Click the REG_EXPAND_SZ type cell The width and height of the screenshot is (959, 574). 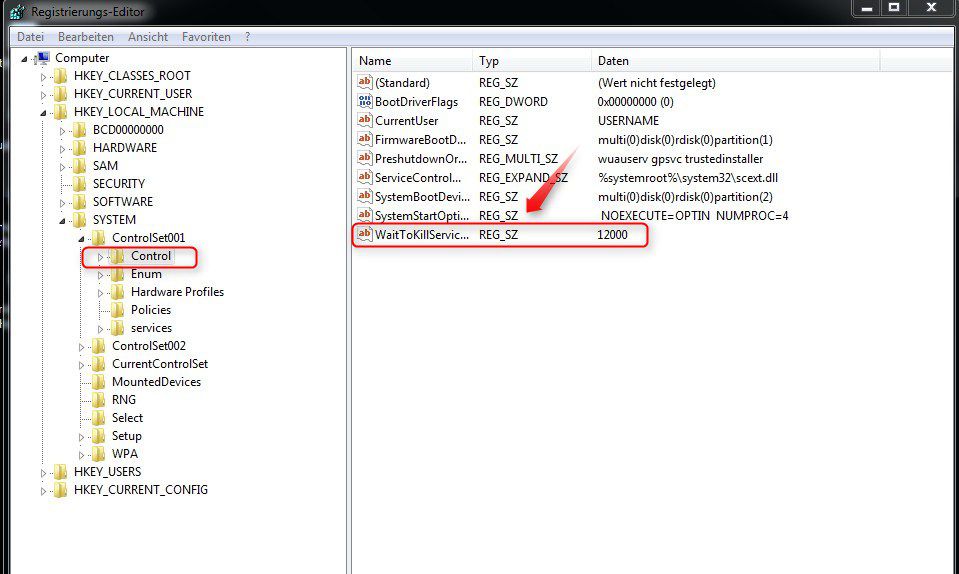[x=523, y=177]
